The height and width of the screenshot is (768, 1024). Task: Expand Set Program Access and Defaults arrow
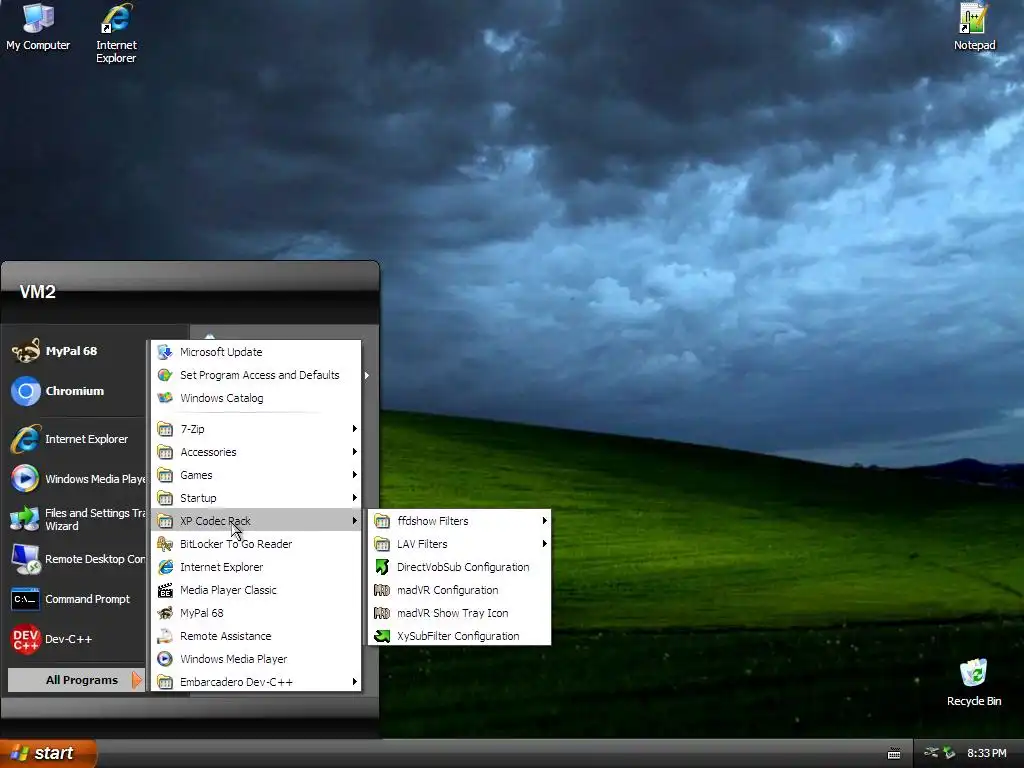coord(367,375)
